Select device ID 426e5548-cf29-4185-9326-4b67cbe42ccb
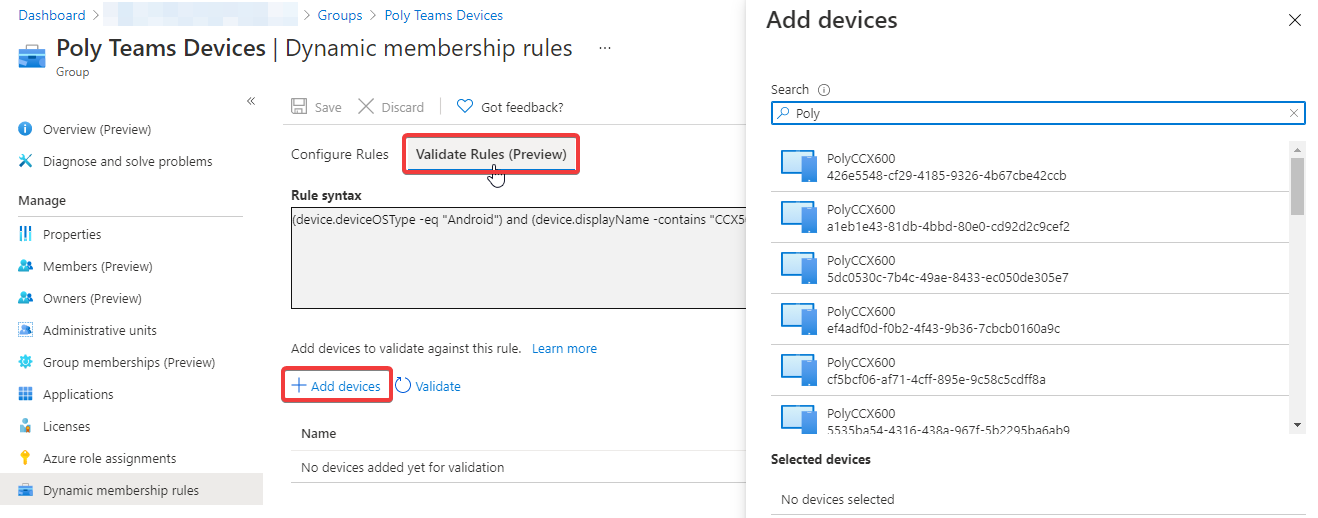The height and width of the screenshot is (518, 1318). [946, 176]
